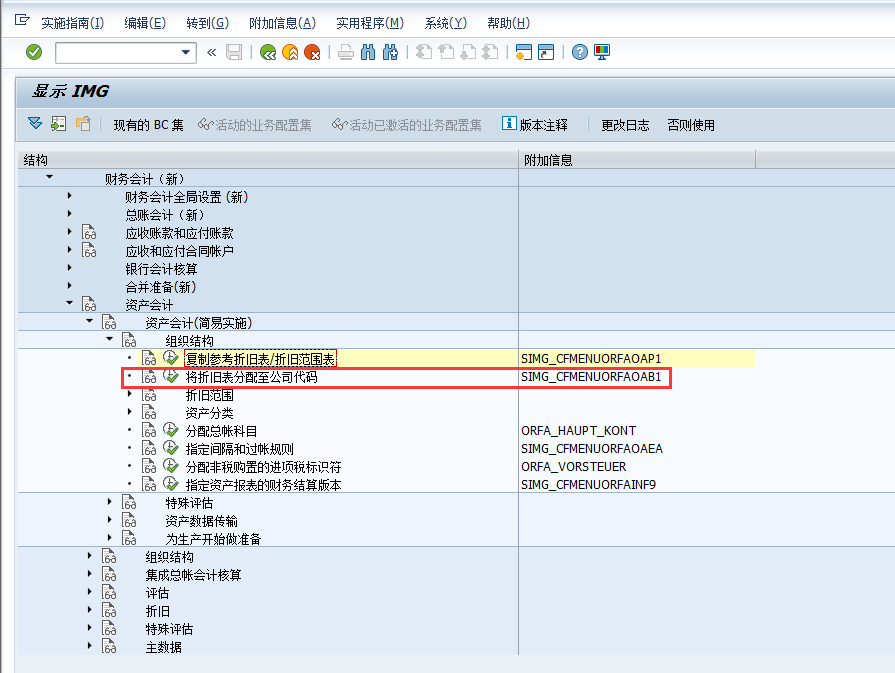Image resolution: width=895 pixels, height=673 pixels.
Task: Click the IMG activity document icon beside 折旧范围
Action: 149,395
